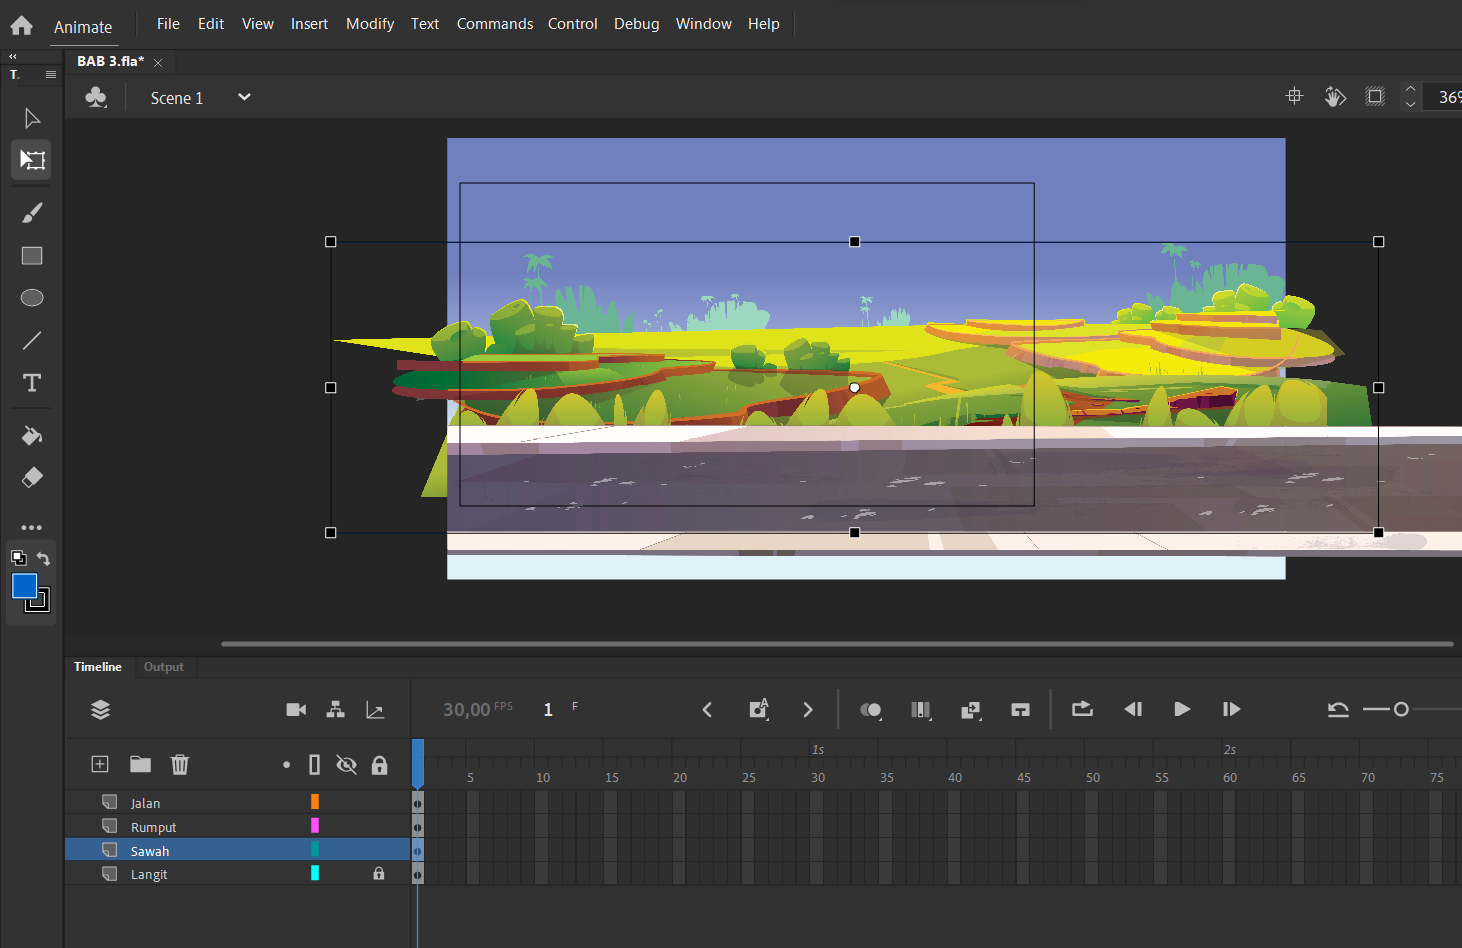Screen dimensions: 1462x948
Task: Click the blue fill color swatch
Action: (x=24, y=586)
